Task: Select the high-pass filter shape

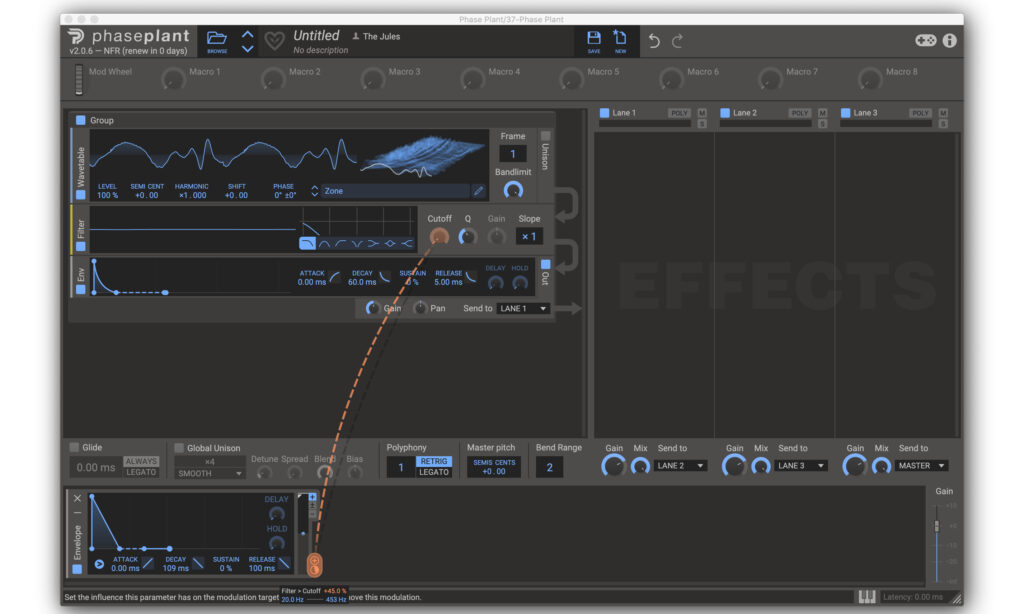Action: pos(340,244)
